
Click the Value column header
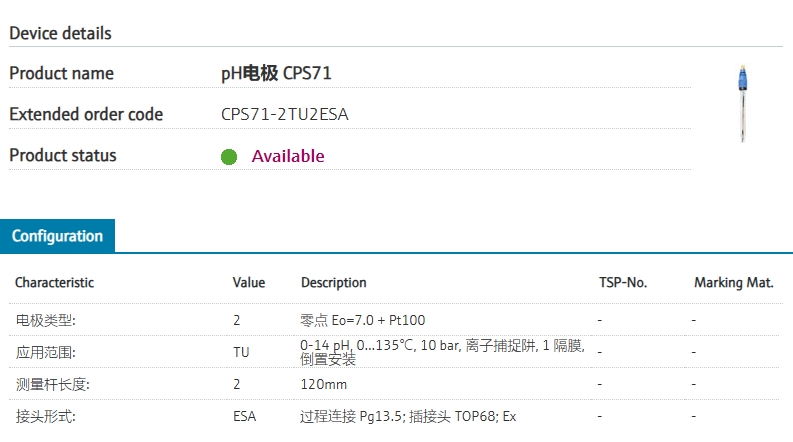pos(249,283)
